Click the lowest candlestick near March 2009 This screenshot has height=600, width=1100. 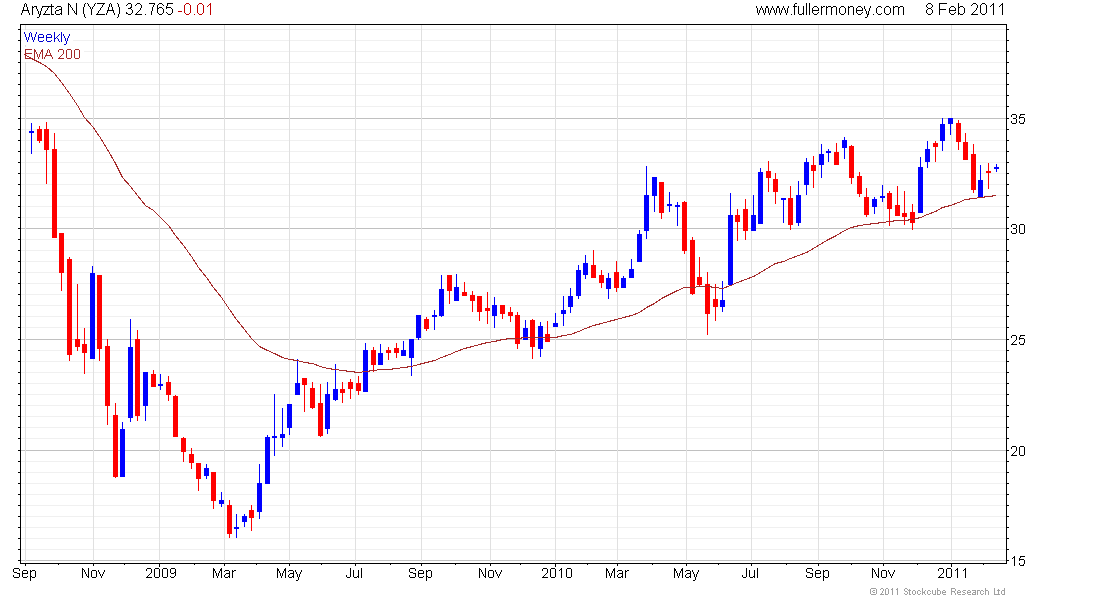(x=229, y=519)
